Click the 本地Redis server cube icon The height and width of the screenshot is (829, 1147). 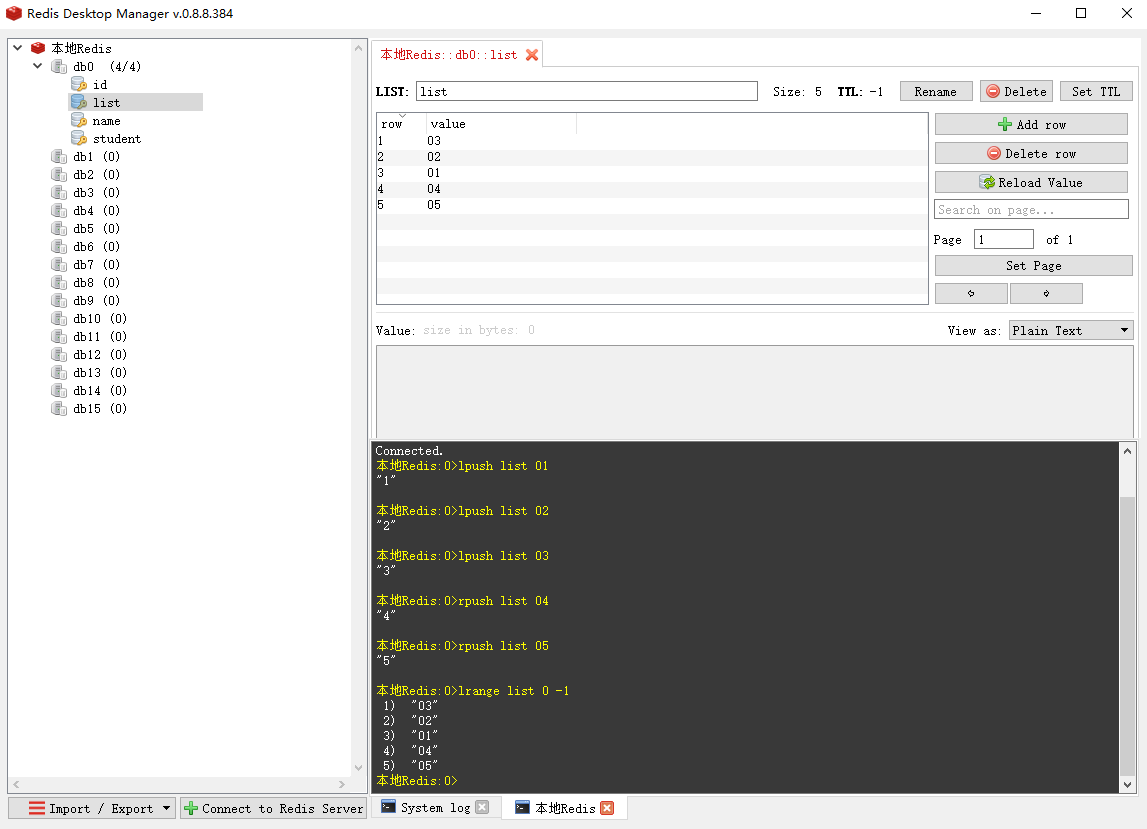pos(38,48)
